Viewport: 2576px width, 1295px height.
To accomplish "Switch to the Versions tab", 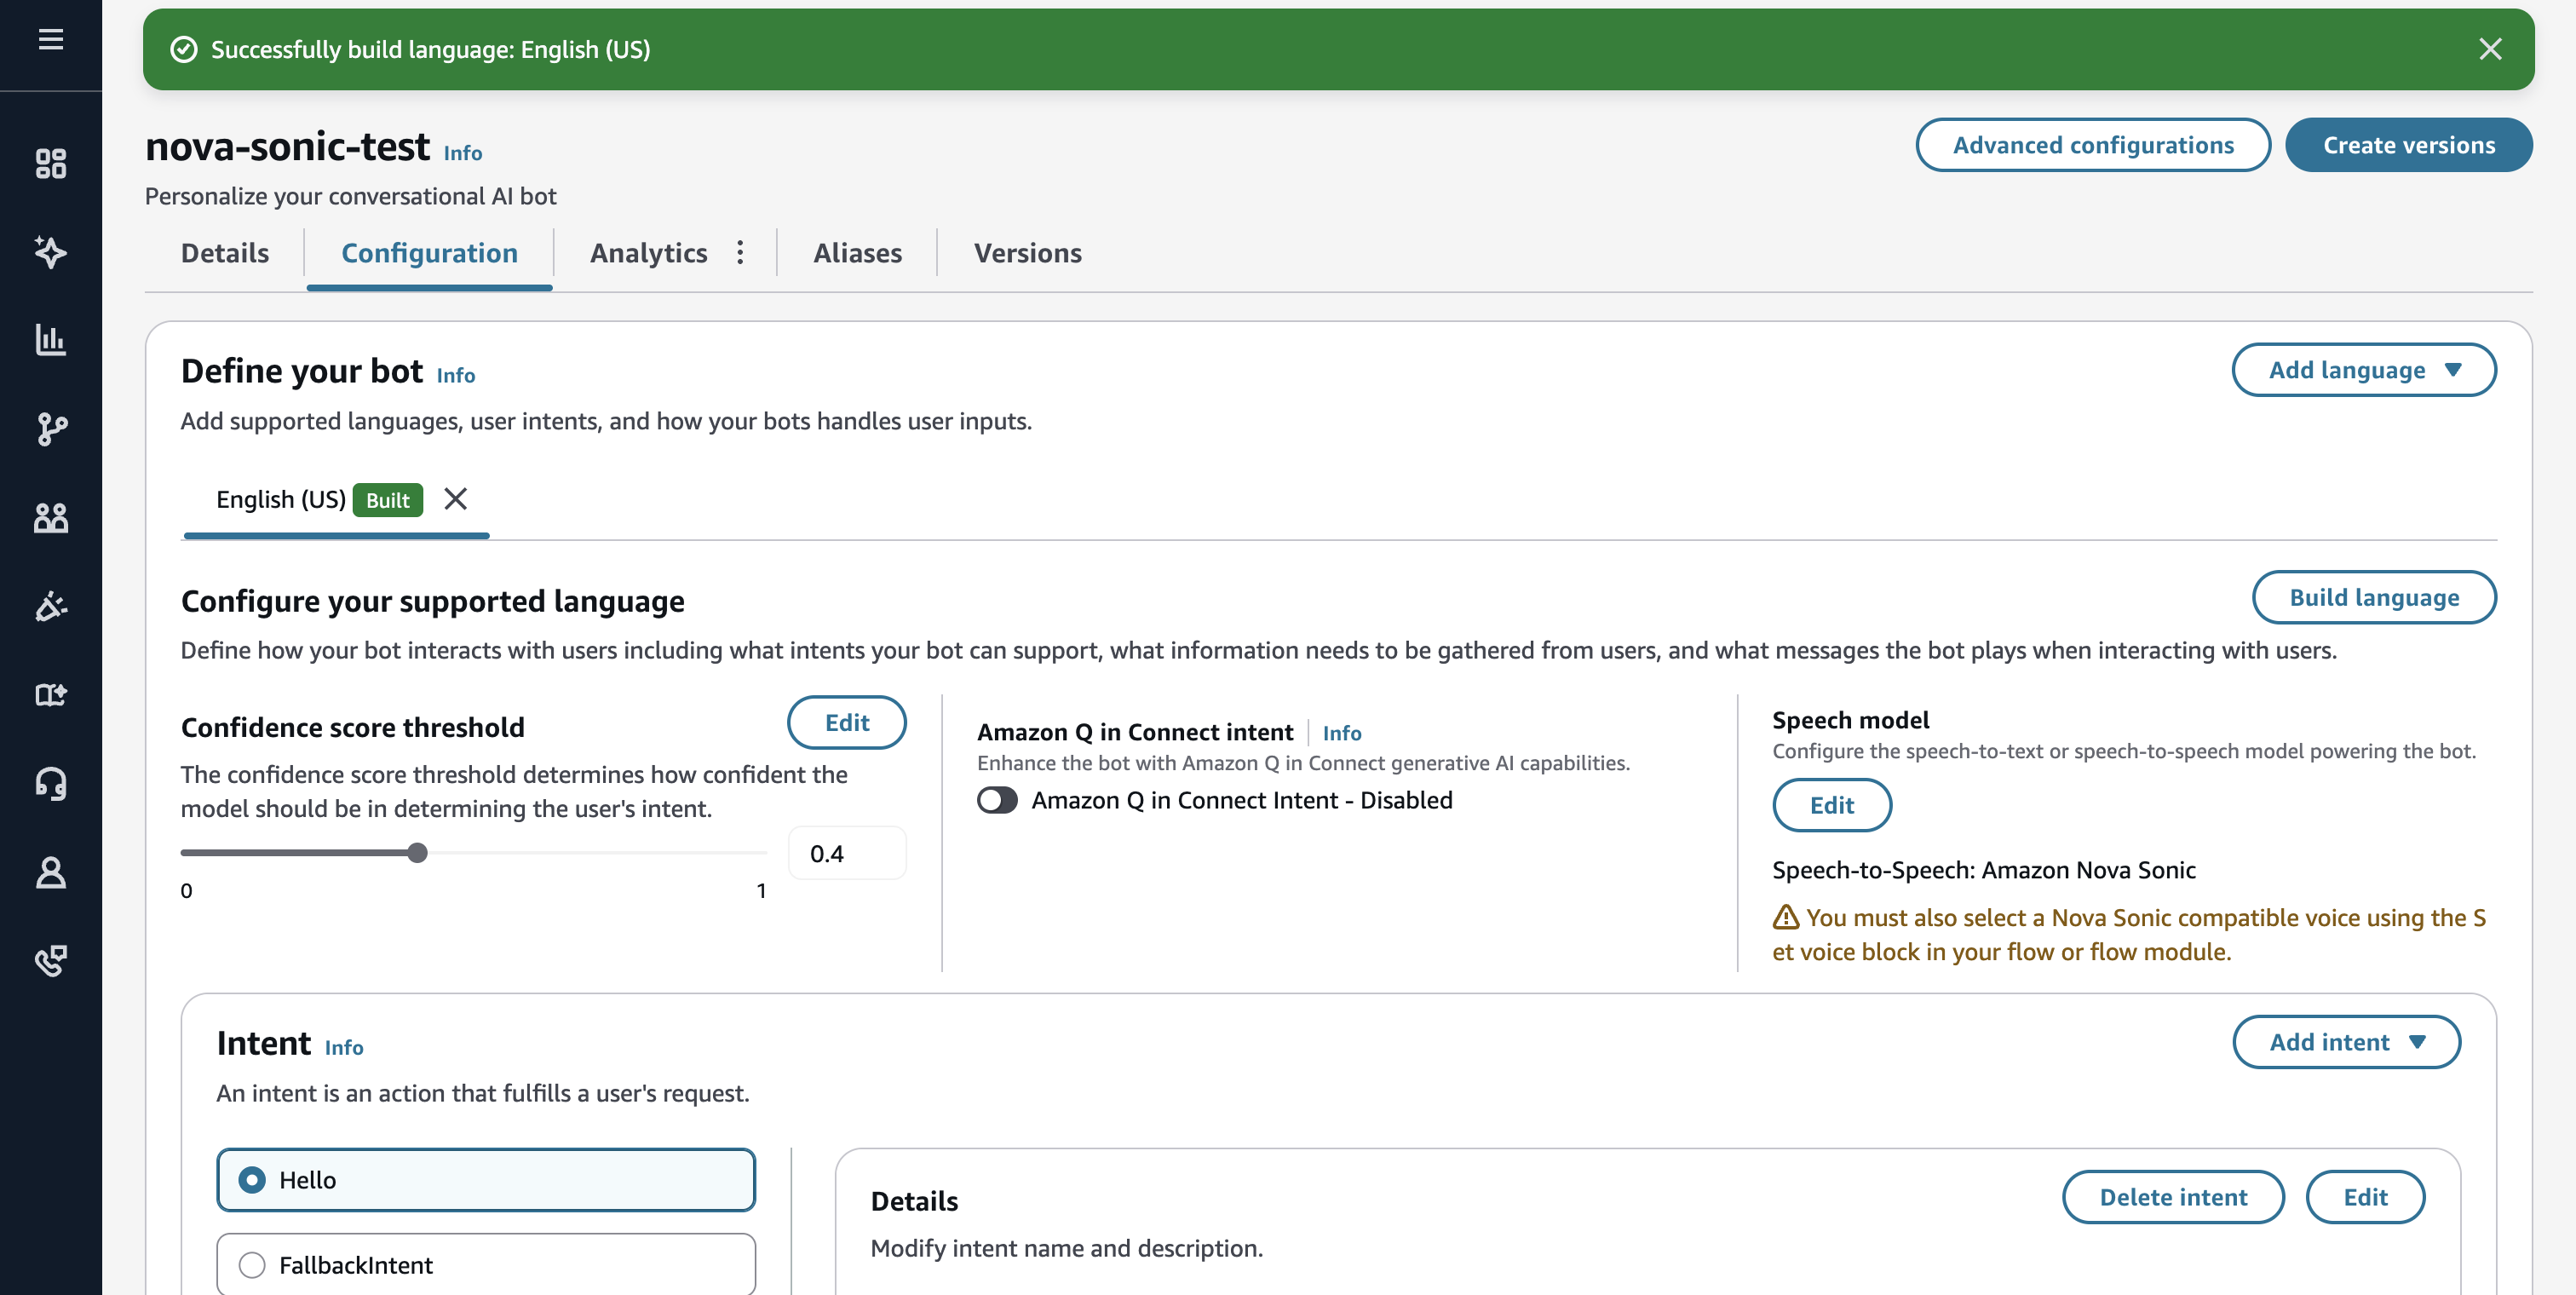I will [x=1027, y=253].
